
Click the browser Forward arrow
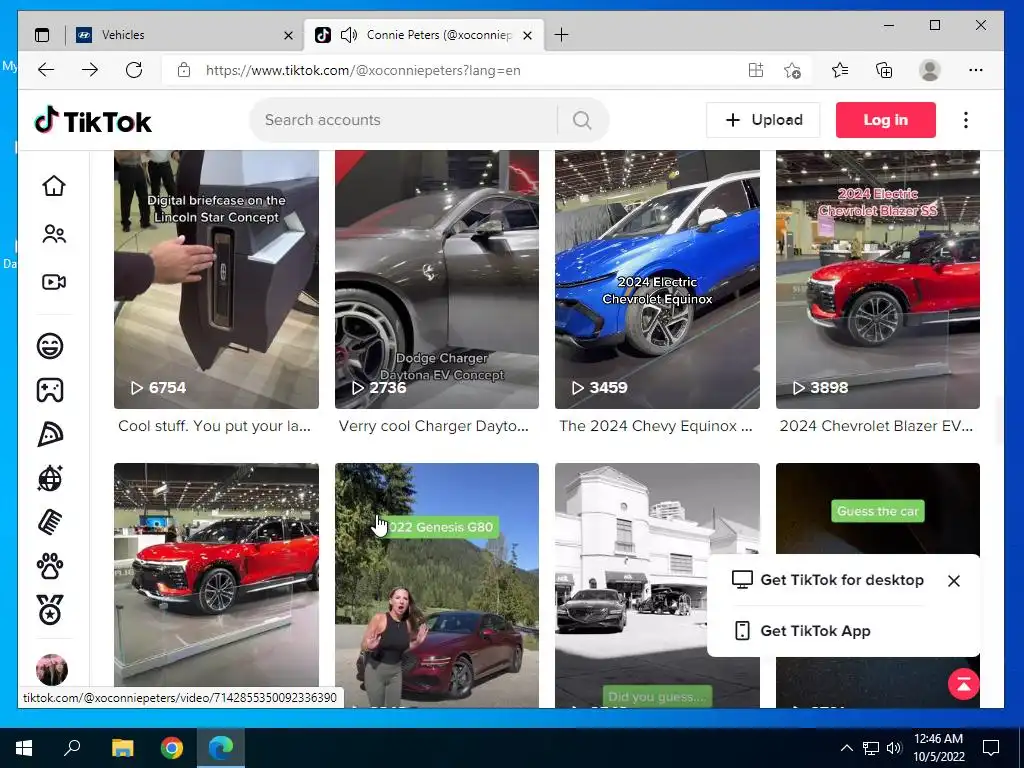point(89,70)
